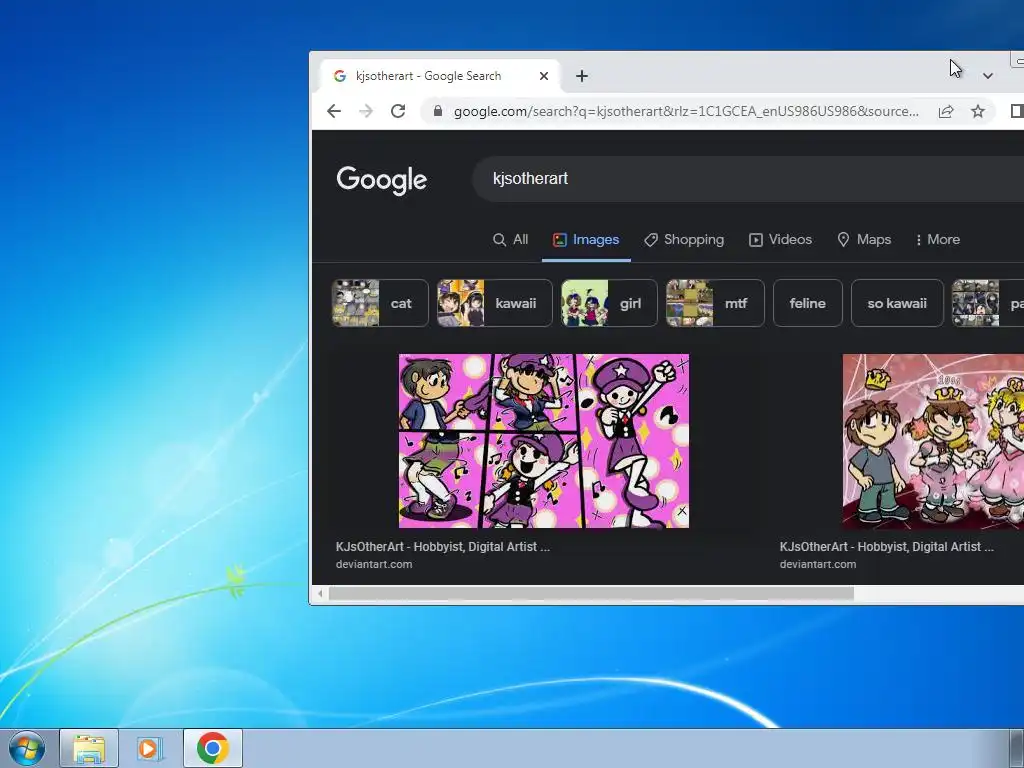Click deviantart.com under the second result
Image resolution: width=1024 pixels, height=768 pixels.
point(818,564)
